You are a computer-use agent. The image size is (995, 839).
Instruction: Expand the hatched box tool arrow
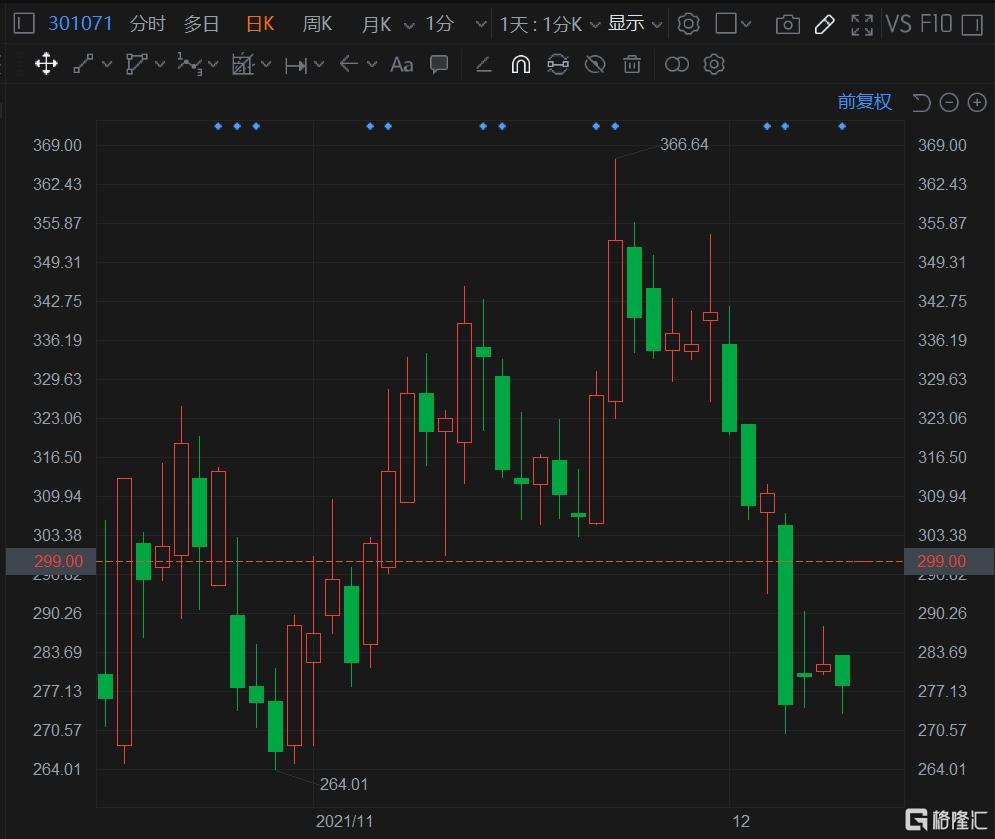pyautogui.click(x=266, y=64)
